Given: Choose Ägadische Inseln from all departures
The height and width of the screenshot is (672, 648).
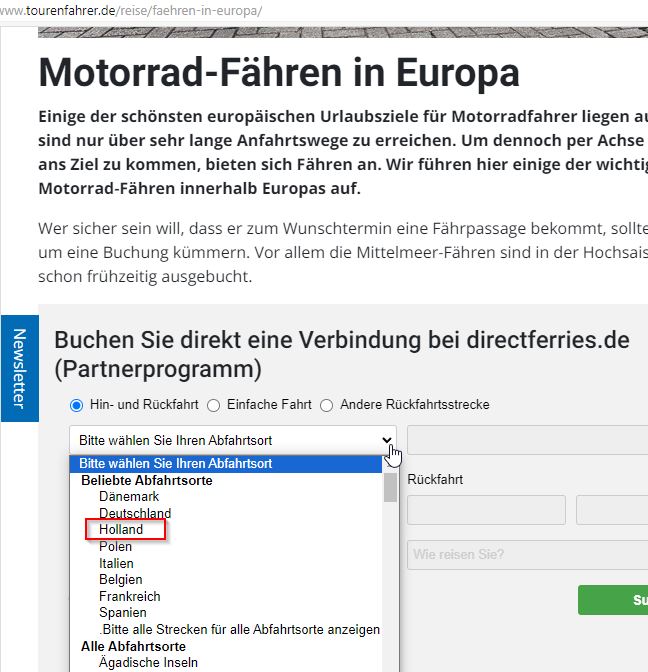Looking at the screenshot, I should point(148,662).
